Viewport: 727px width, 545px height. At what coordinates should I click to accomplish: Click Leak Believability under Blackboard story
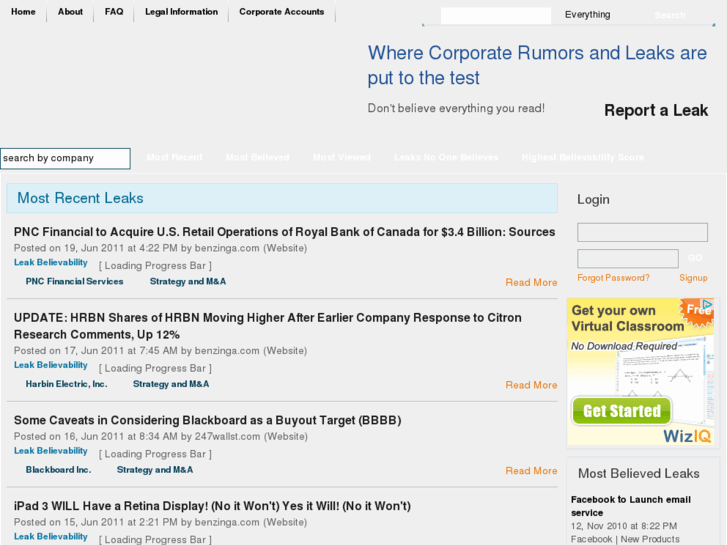[51, 451]
